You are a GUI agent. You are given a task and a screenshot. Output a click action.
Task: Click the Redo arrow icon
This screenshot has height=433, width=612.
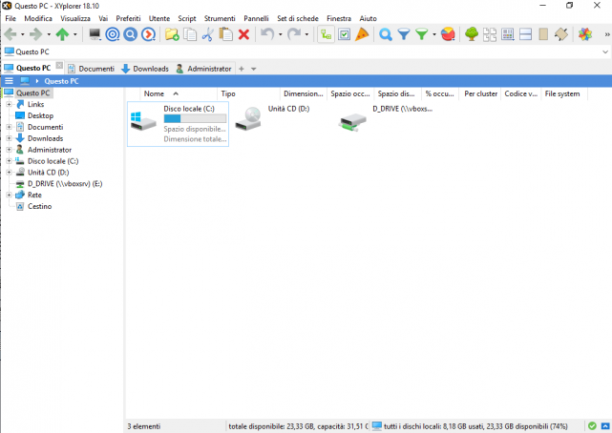pos(294,34)
